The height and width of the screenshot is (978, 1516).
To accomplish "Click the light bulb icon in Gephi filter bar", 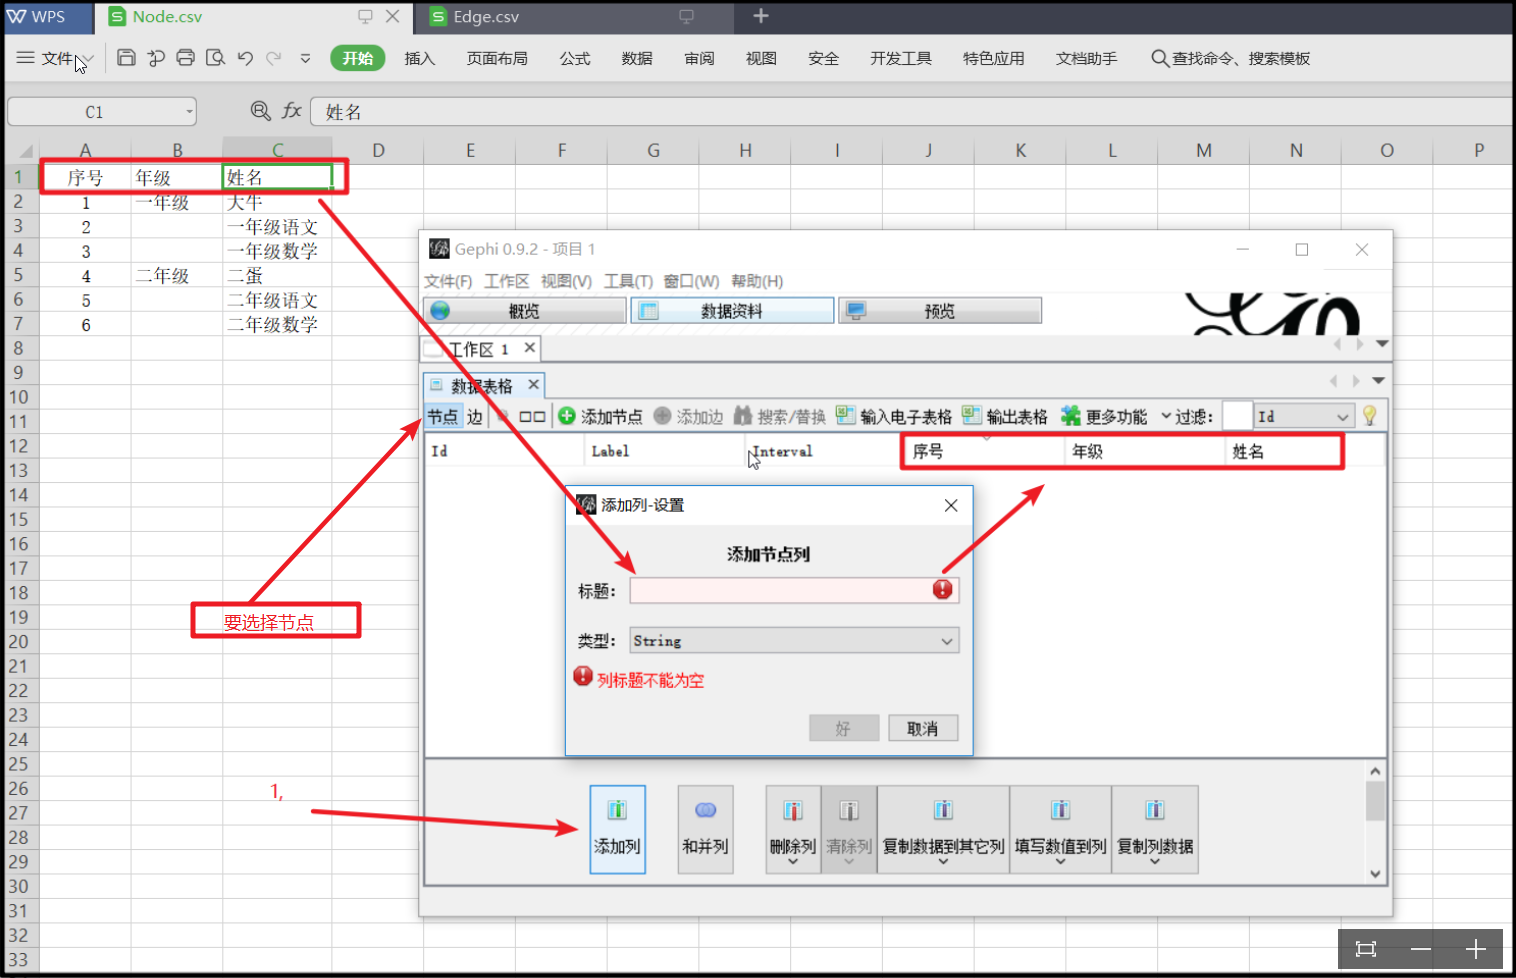I will (1370, 416).
